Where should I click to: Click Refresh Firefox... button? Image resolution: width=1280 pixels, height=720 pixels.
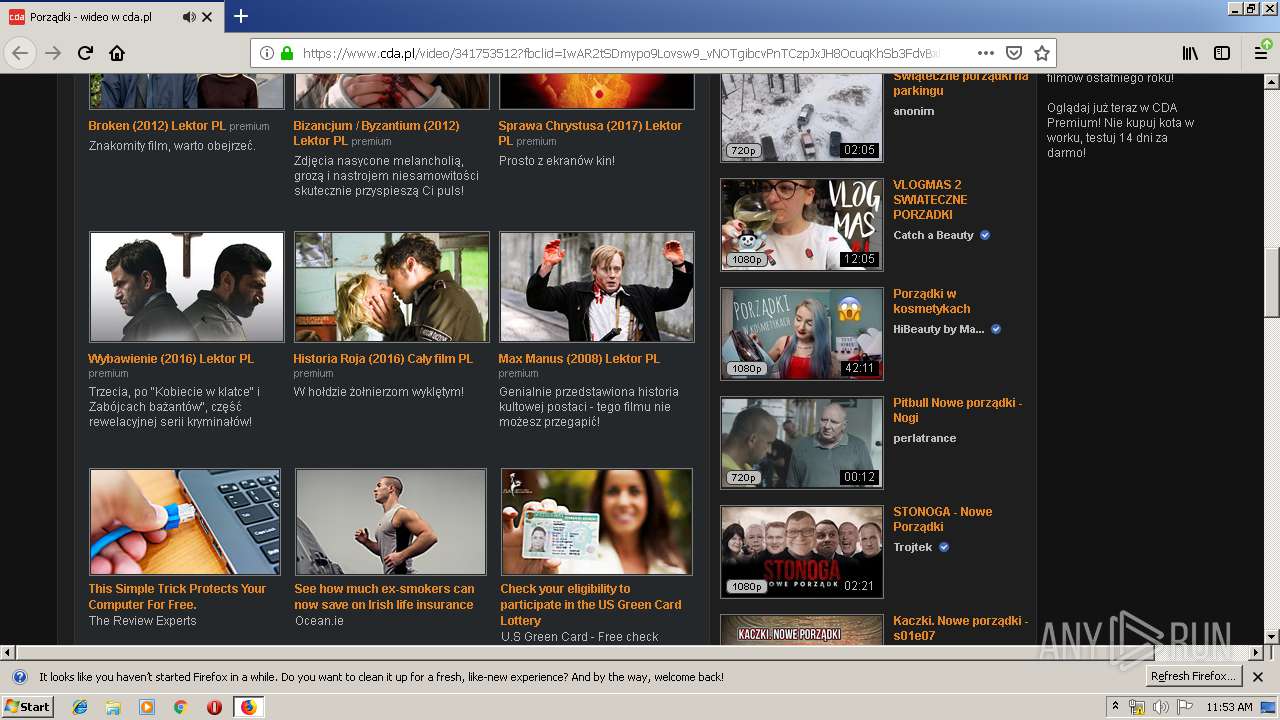click(1194, 677)
